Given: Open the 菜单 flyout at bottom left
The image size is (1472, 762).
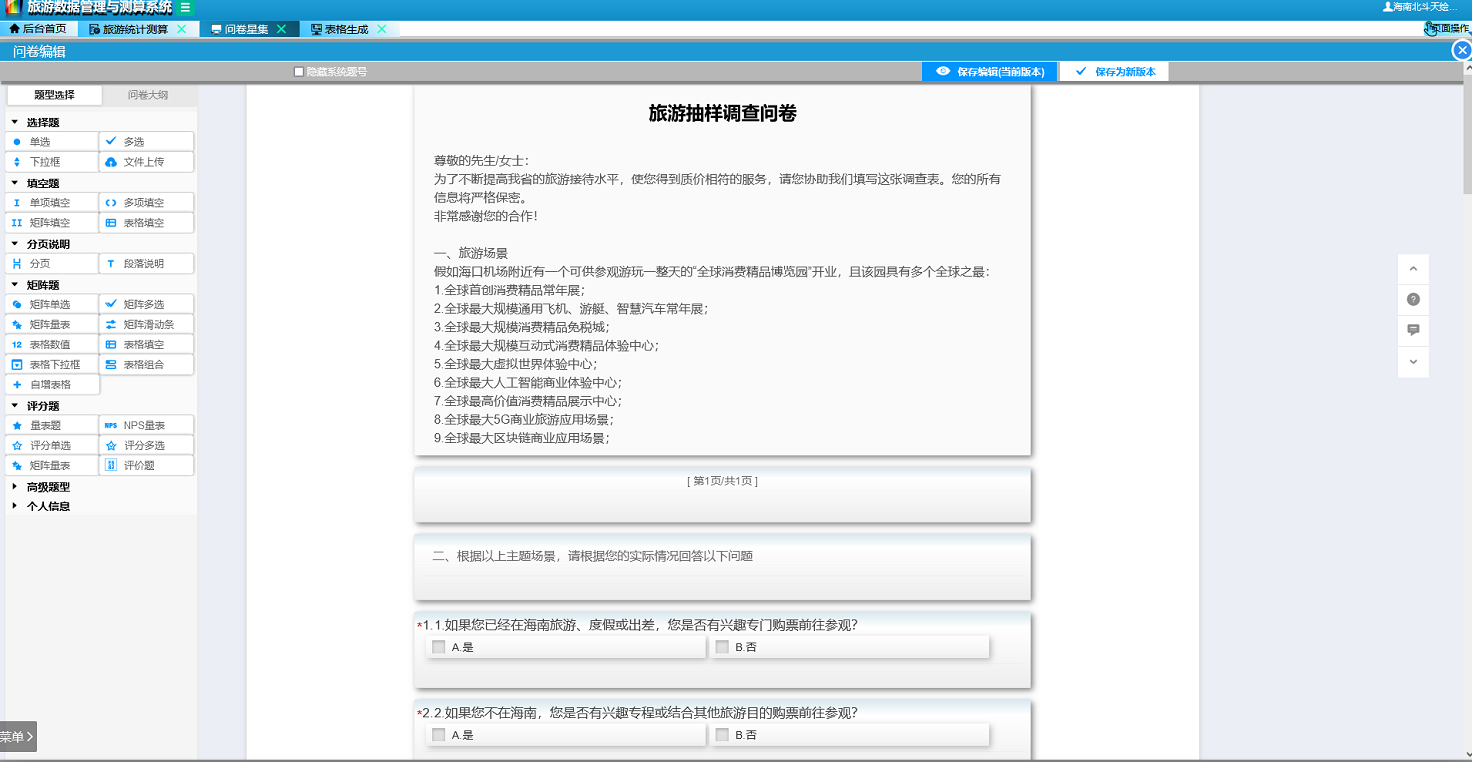Looking at the screenshot, I should point(15,736).
